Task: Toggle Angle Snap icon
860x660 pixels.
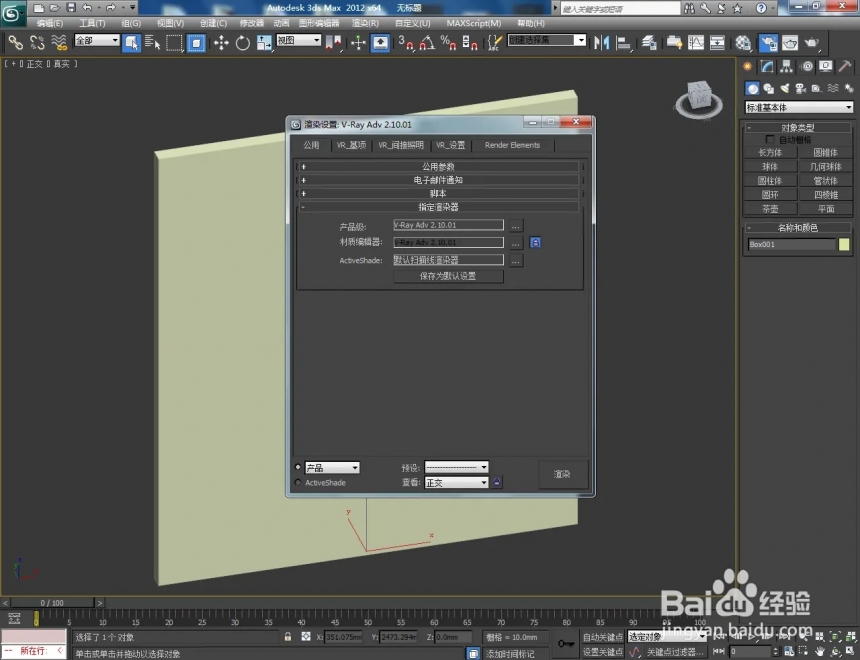Action: click(x=427, y=43)
